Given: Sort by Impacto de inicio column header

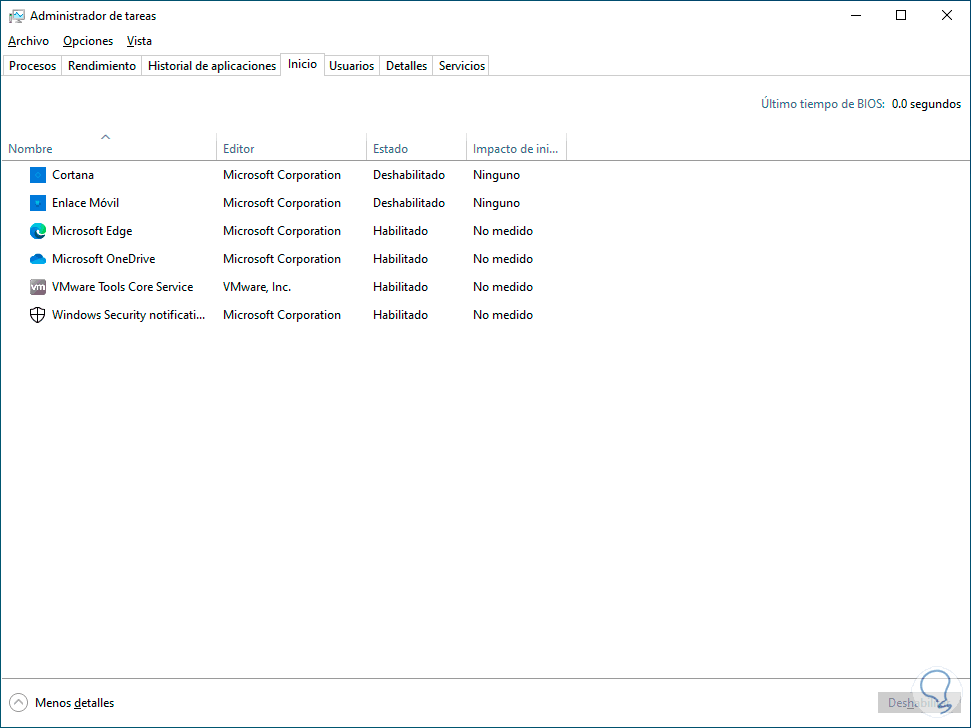Looking at the screenshot, I should tap(516, 146).
